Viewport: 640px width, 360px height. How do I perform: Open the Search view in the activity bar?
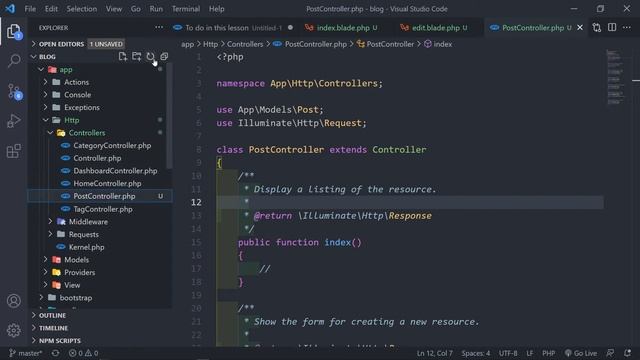[14, 61]
